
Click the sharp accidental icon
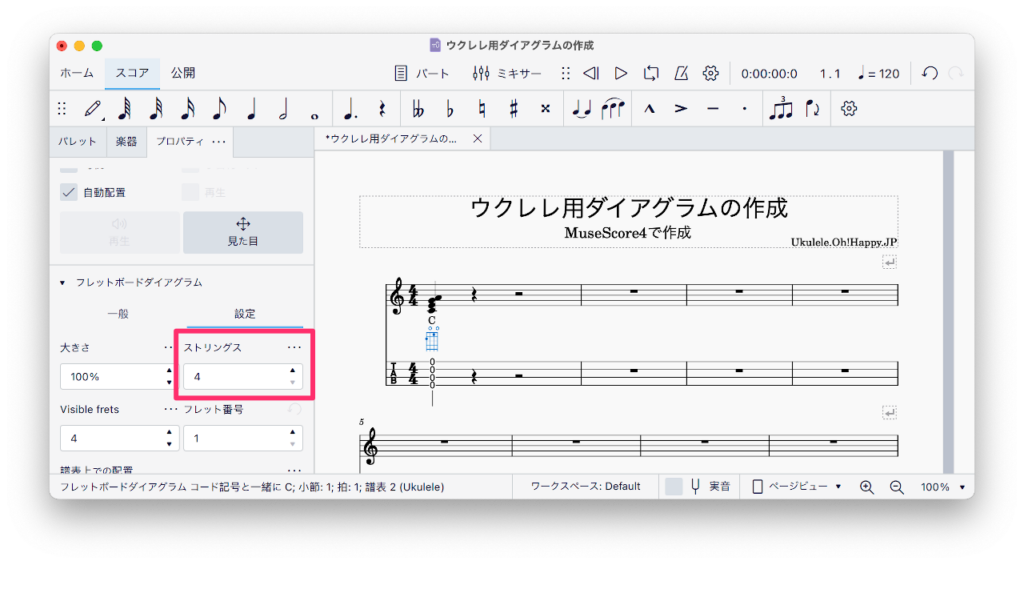point(513,108)
